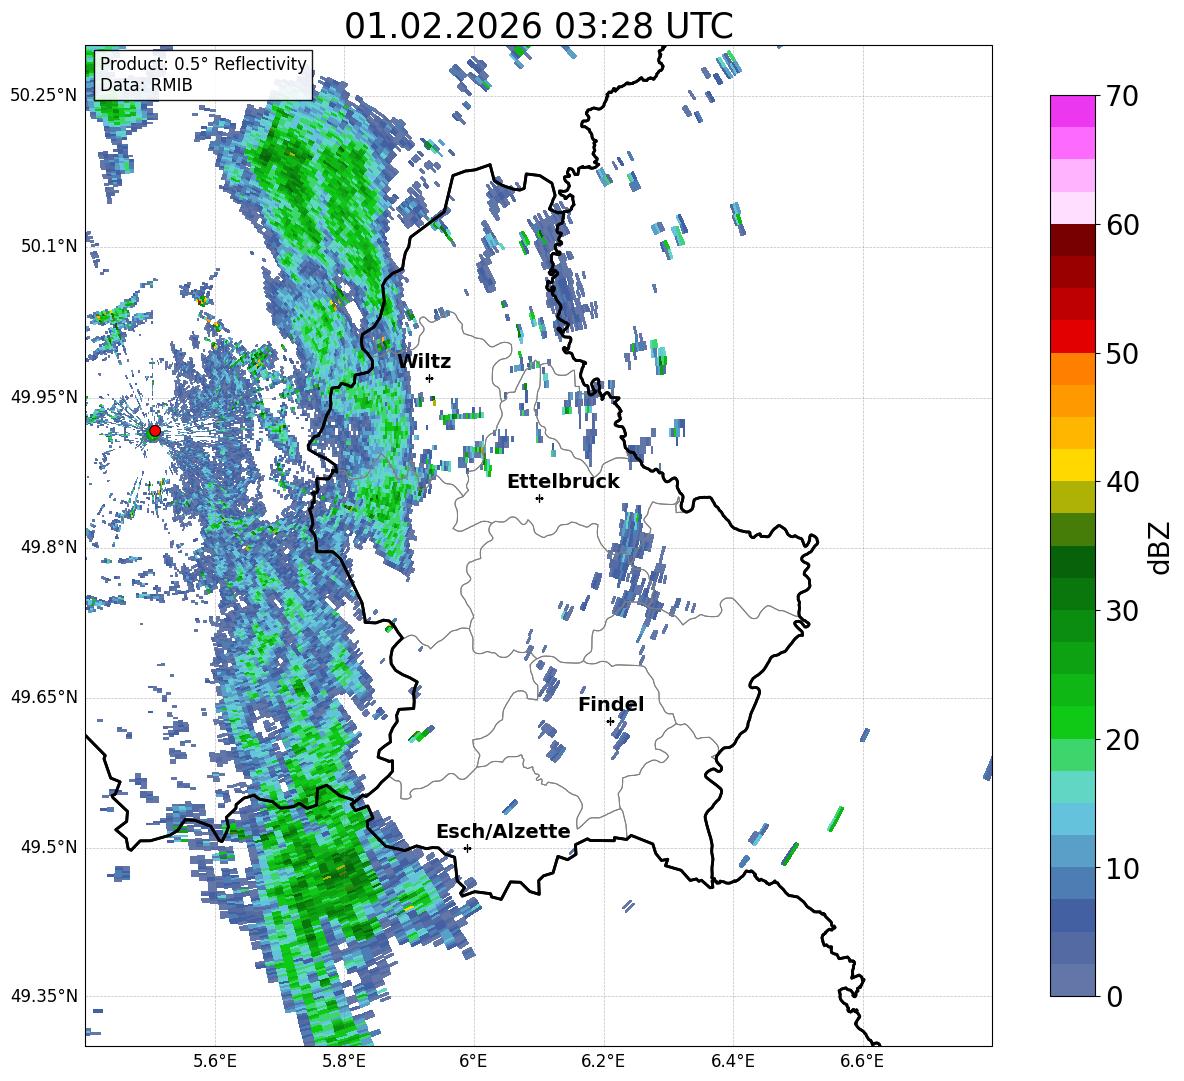Click the colorbar tick value 60
The width and height of the screenshot is (1184, 1081).
(1121, 225)
